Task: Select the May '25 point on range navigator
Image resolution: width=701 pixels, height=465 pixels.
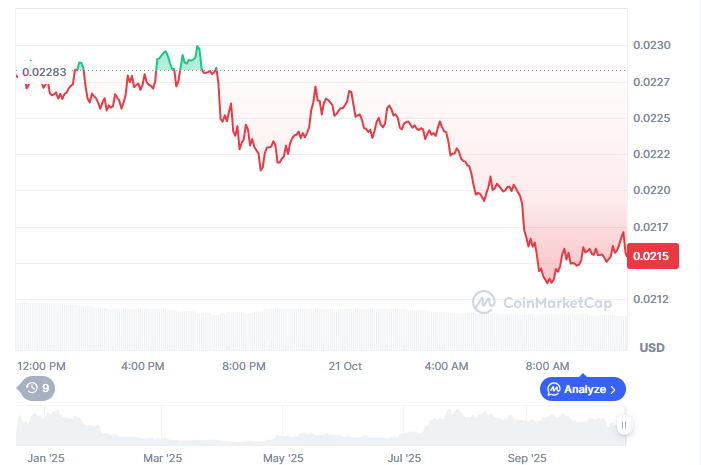Action: click(282, 458)
